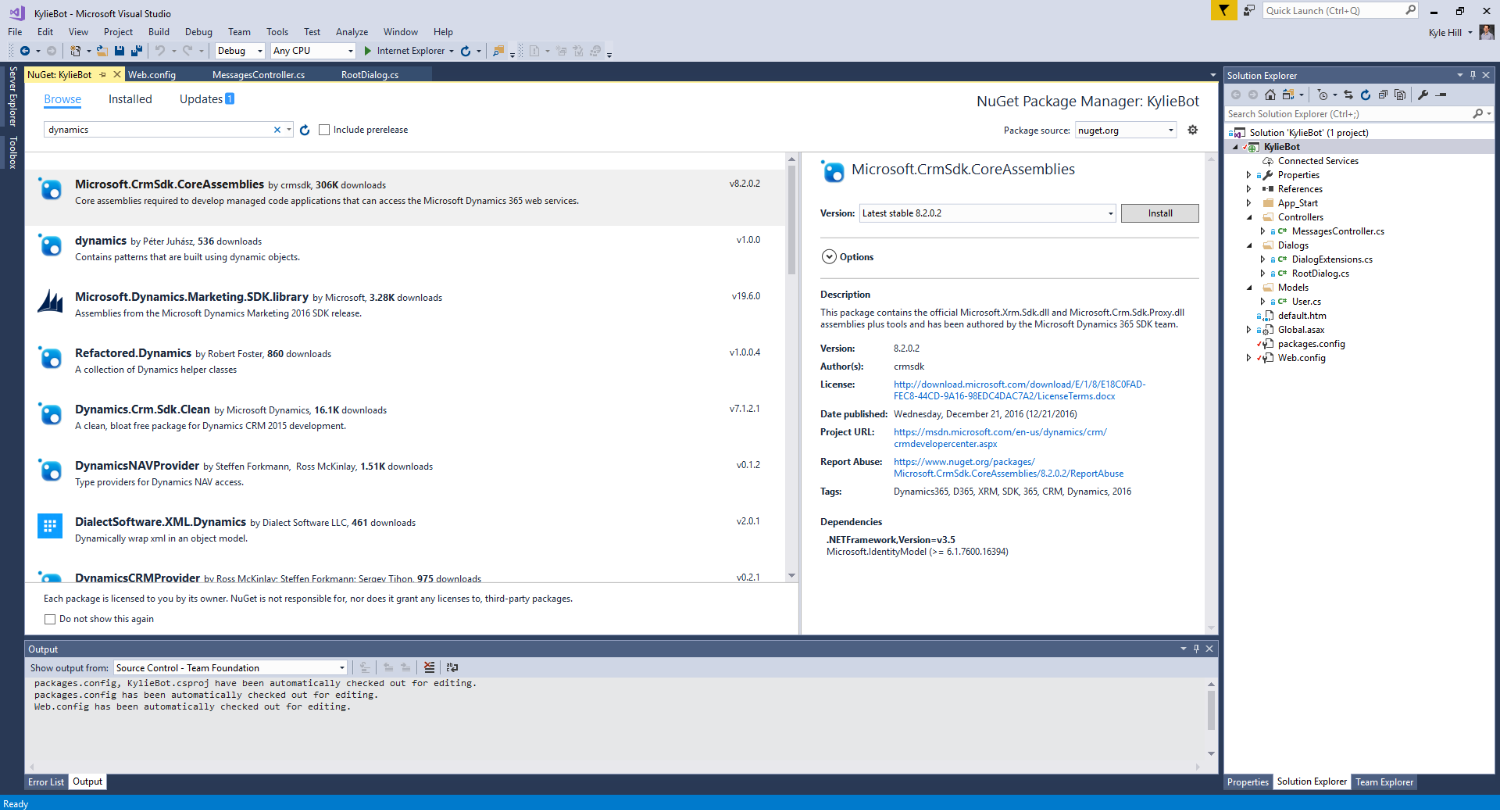Click the Pending Changes Filter clock icon
Screen dimensions: 1500x810
(x=1323, y=95)
